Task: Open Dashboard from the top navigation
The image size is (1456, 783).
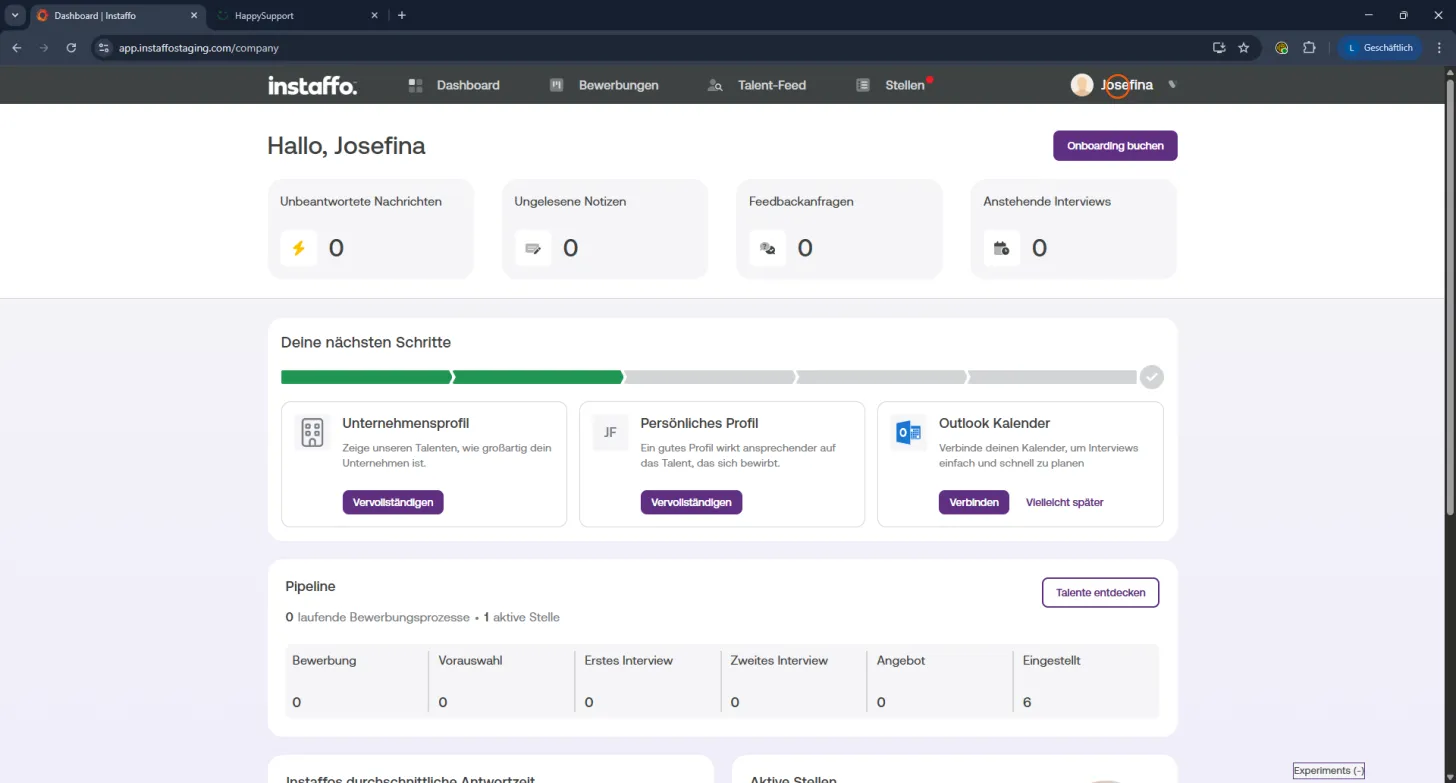Action: [454, 85]
